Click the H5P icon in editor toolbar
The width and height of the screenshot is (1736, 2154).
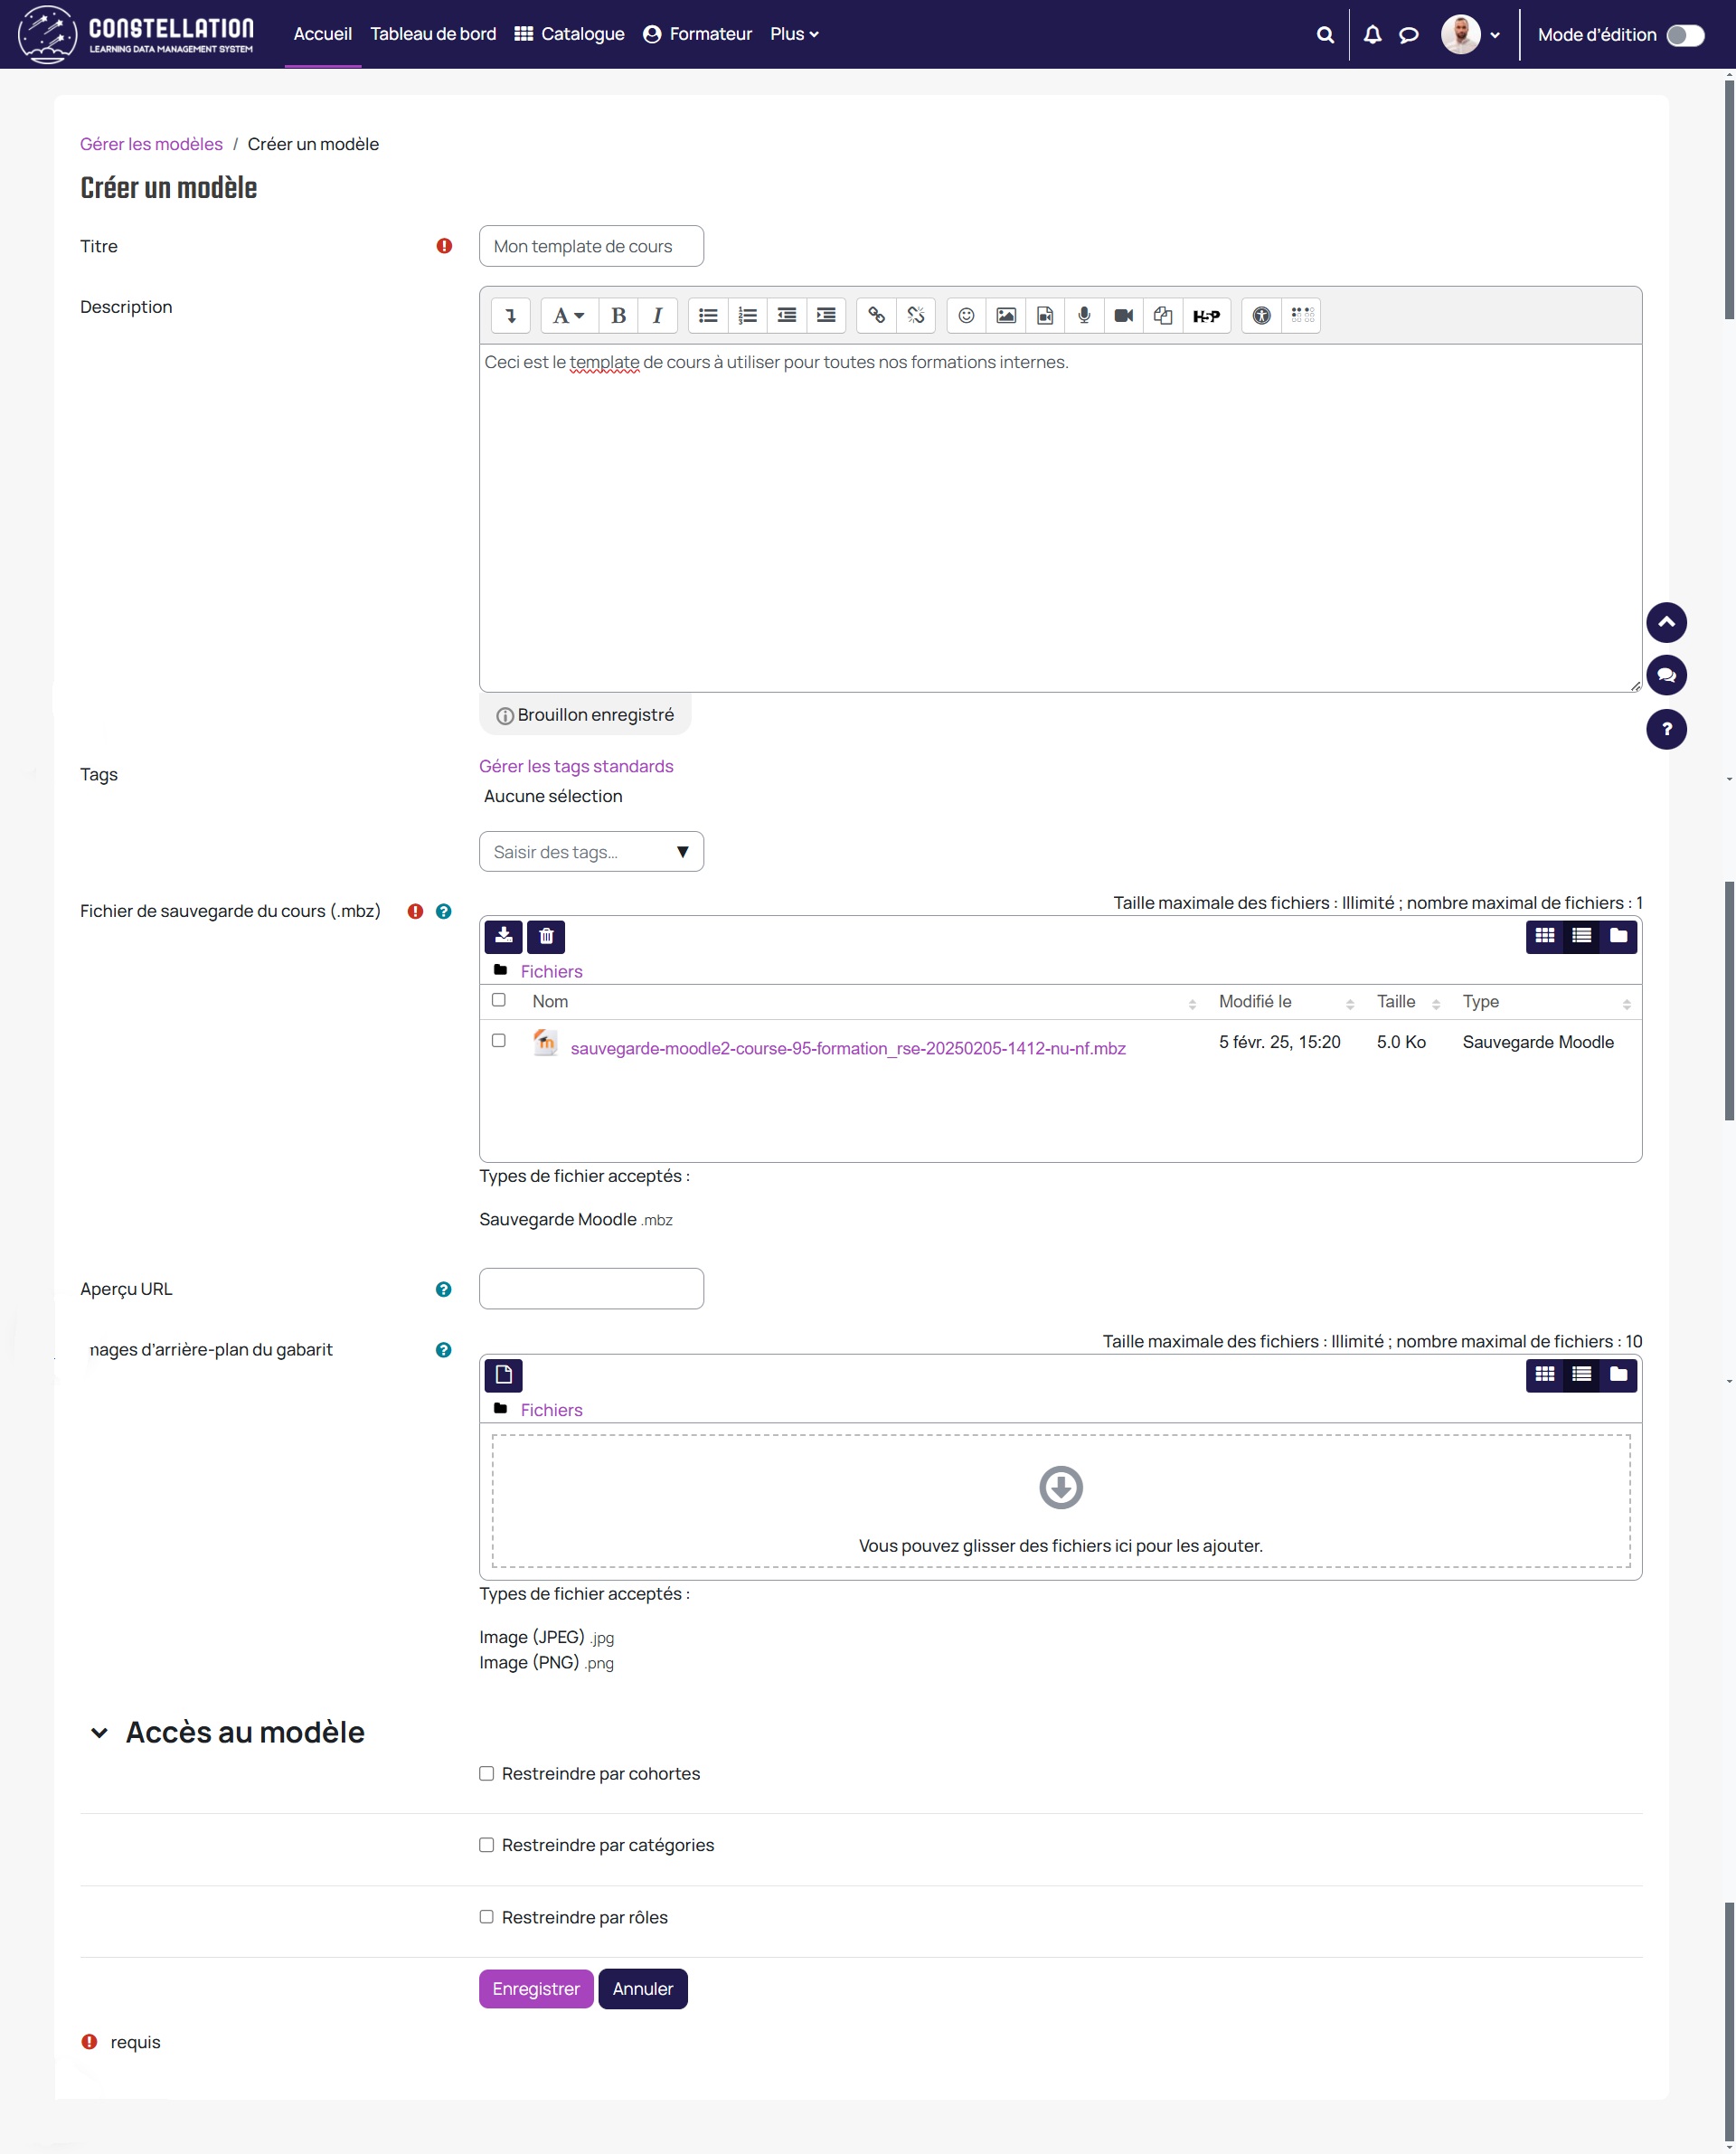pos(1206,316)
